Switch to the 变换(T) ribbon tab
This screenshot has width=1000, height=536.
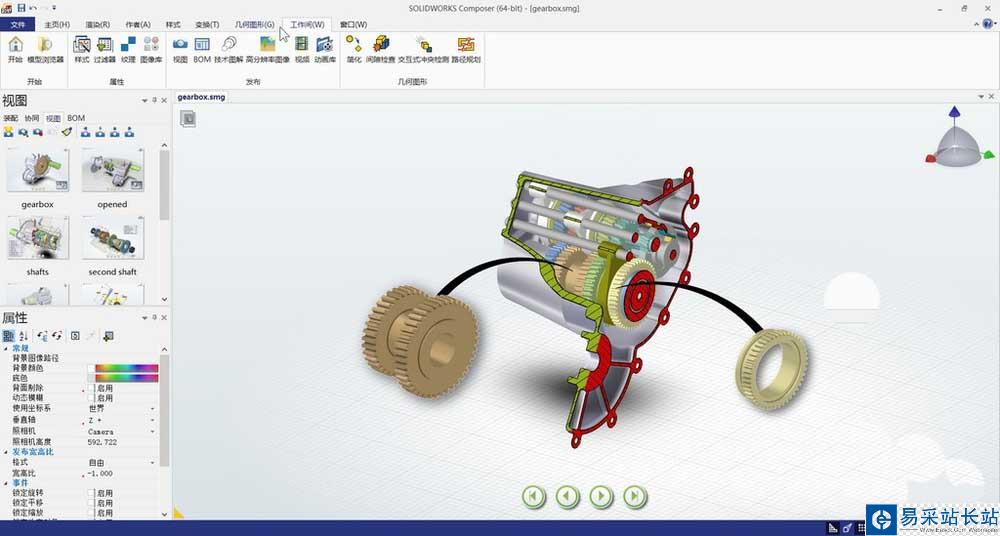tap(207, 24)
